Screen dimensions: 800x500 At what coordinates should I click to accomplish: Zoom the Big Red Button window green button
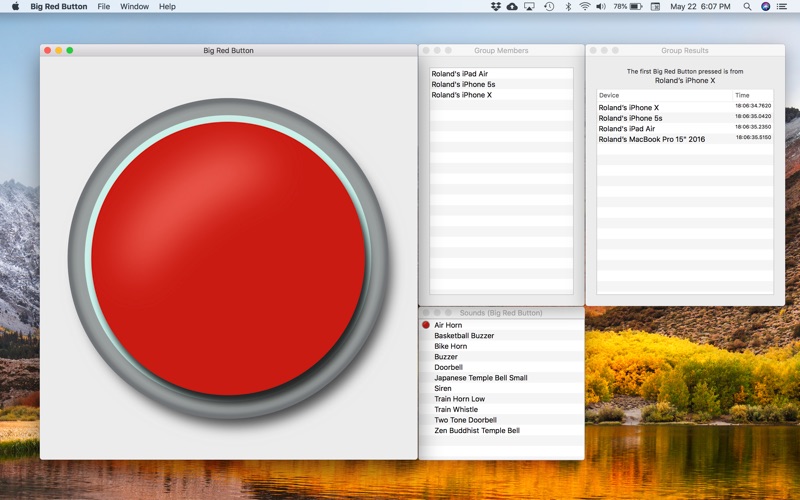pyautogui.click(x=70, y=50)
